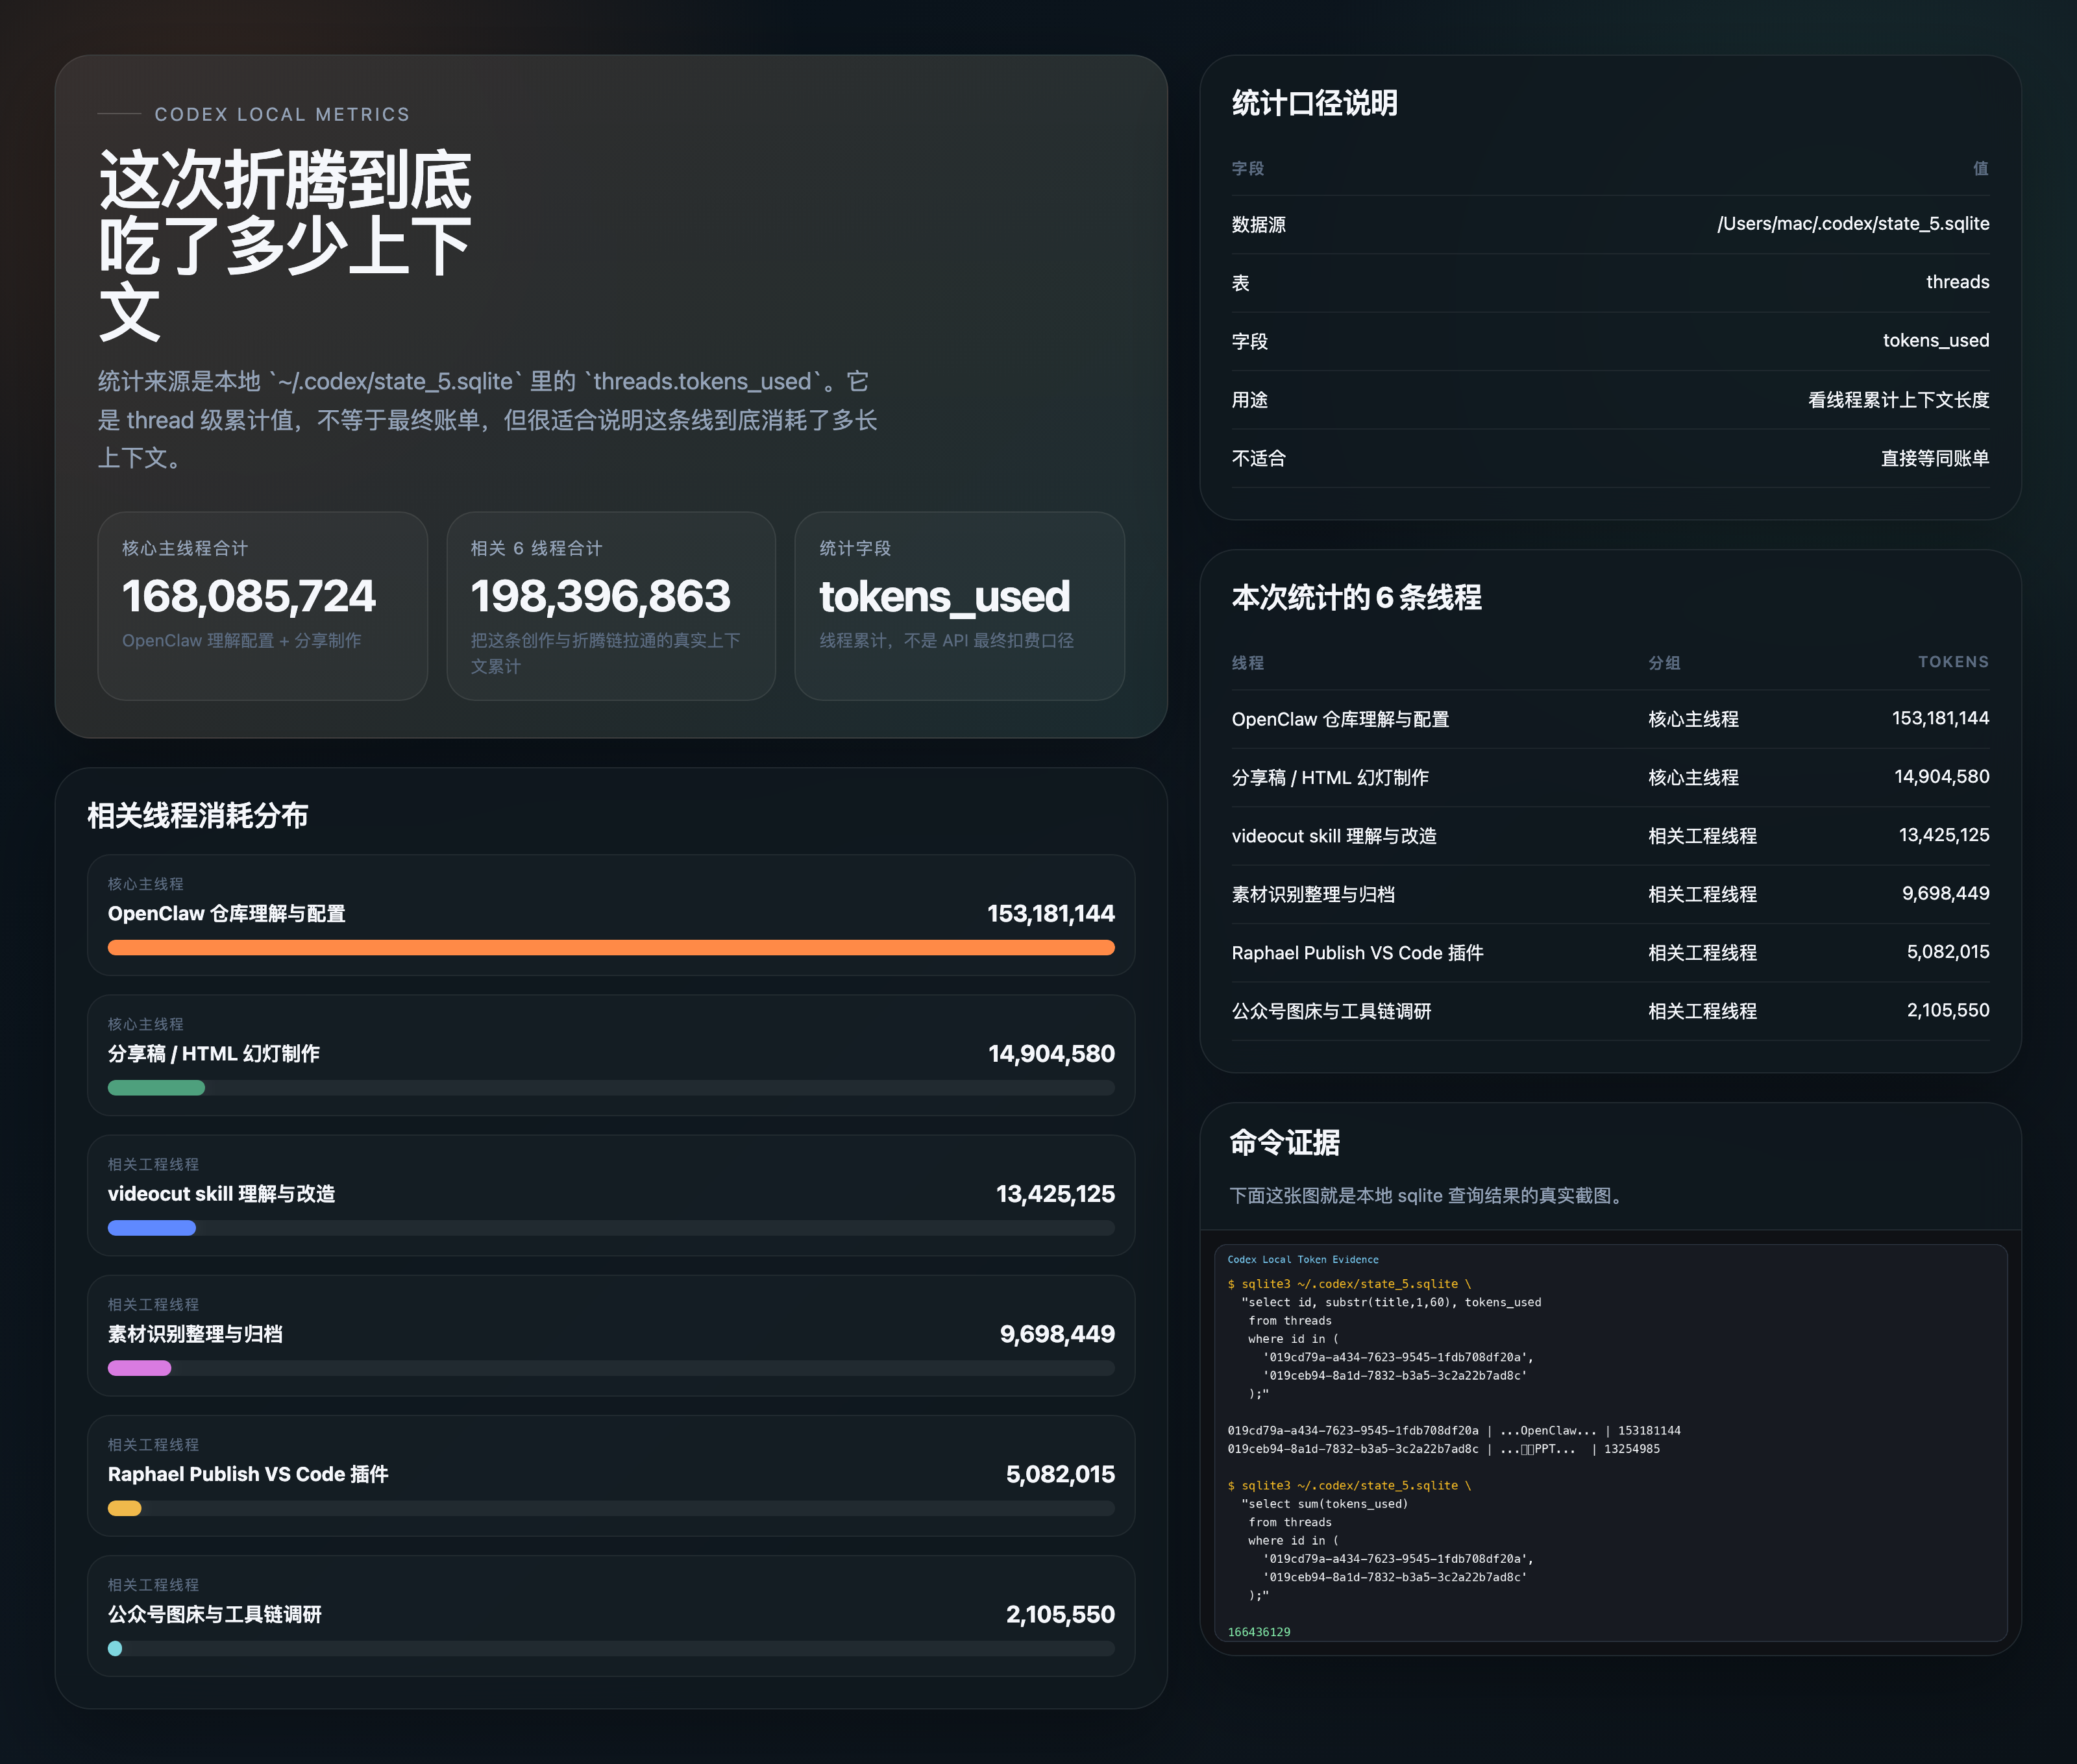The height and width of the screenshot is (1764, 2077).
Task: Click the orange OpenClaw progress bar
Action: click(610, 947)
